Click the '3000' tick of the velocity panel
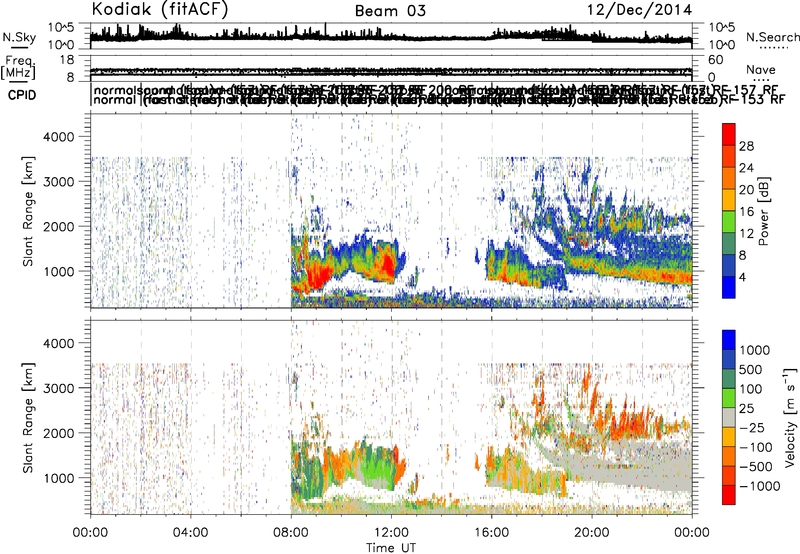 pyautogui.click(x=58, y=388)
